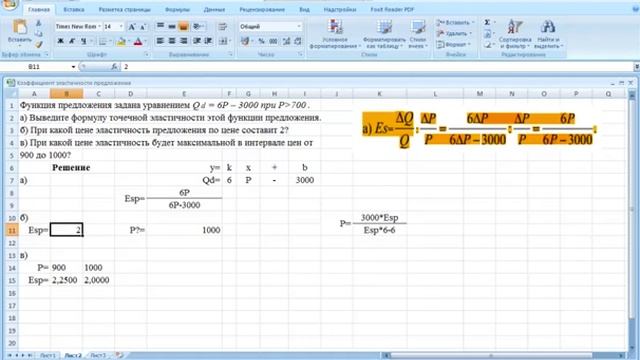
Task: Click the AutoSum sigma icon
Action: (x=487, y=22)
